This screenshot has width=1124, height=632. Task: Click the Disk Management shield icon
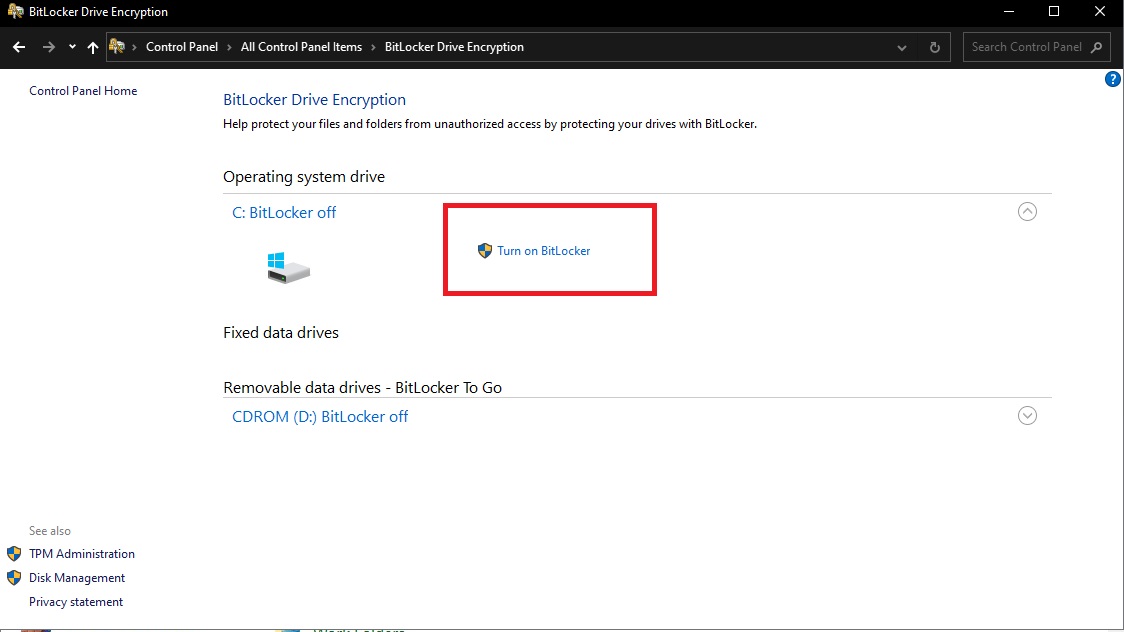coord(14,578)
